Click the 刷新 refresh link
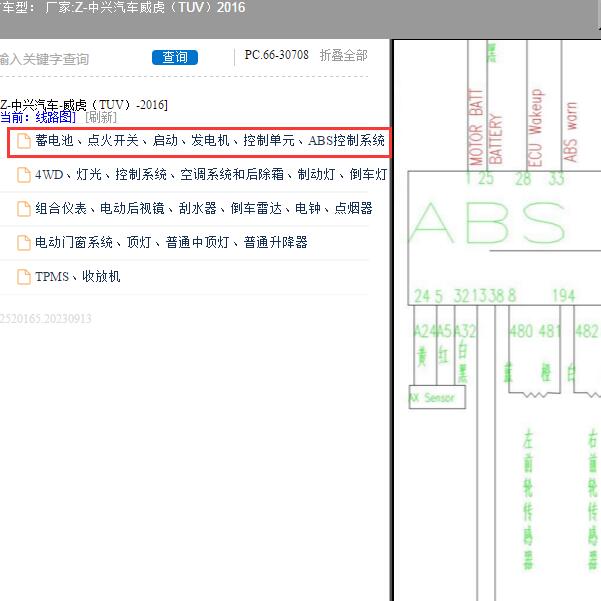 [101, 117]
